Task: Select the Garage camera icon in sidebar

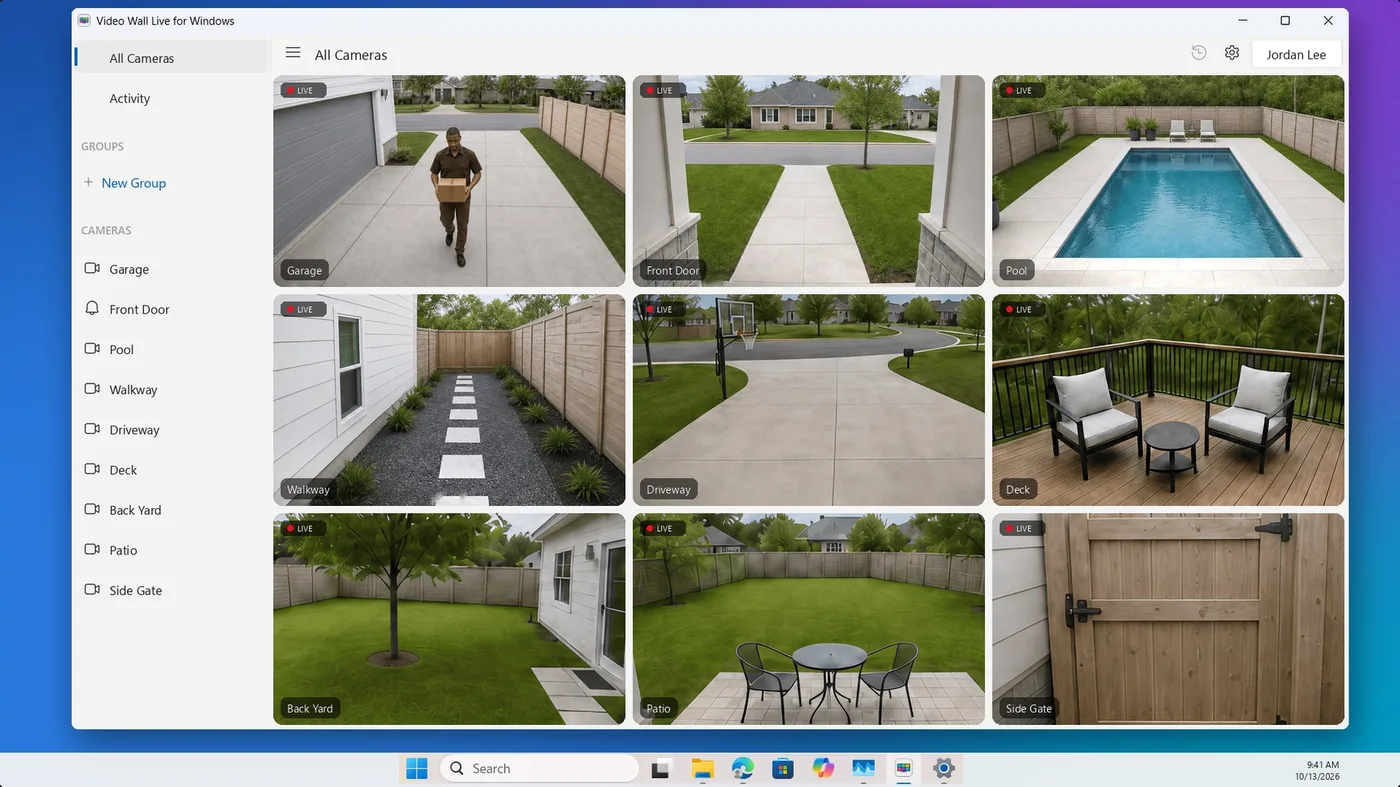Action: pos(92,268)
